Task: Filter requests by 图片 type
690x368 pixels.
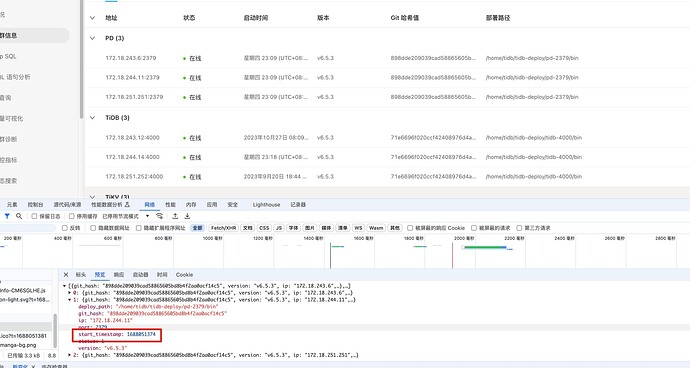Action: tap(310, 228)
